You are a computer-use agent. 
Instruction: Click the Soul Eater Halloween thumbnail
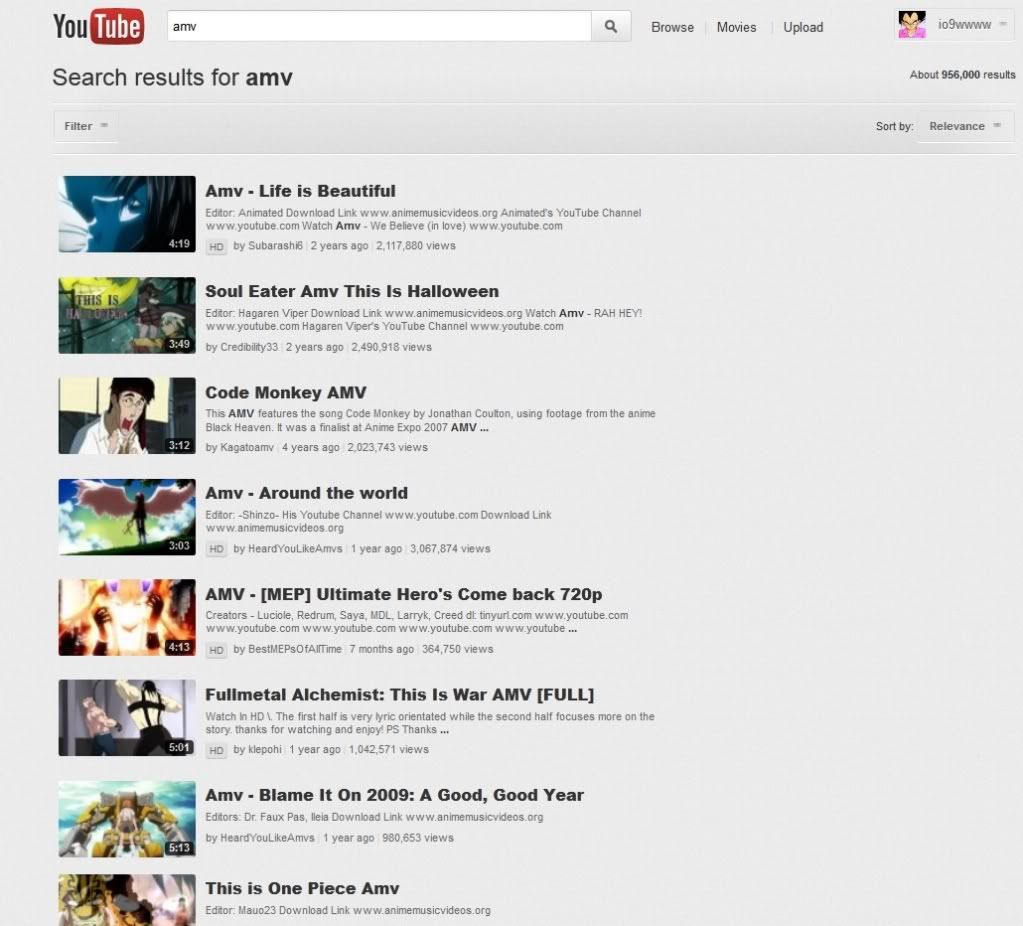(127, 315)
